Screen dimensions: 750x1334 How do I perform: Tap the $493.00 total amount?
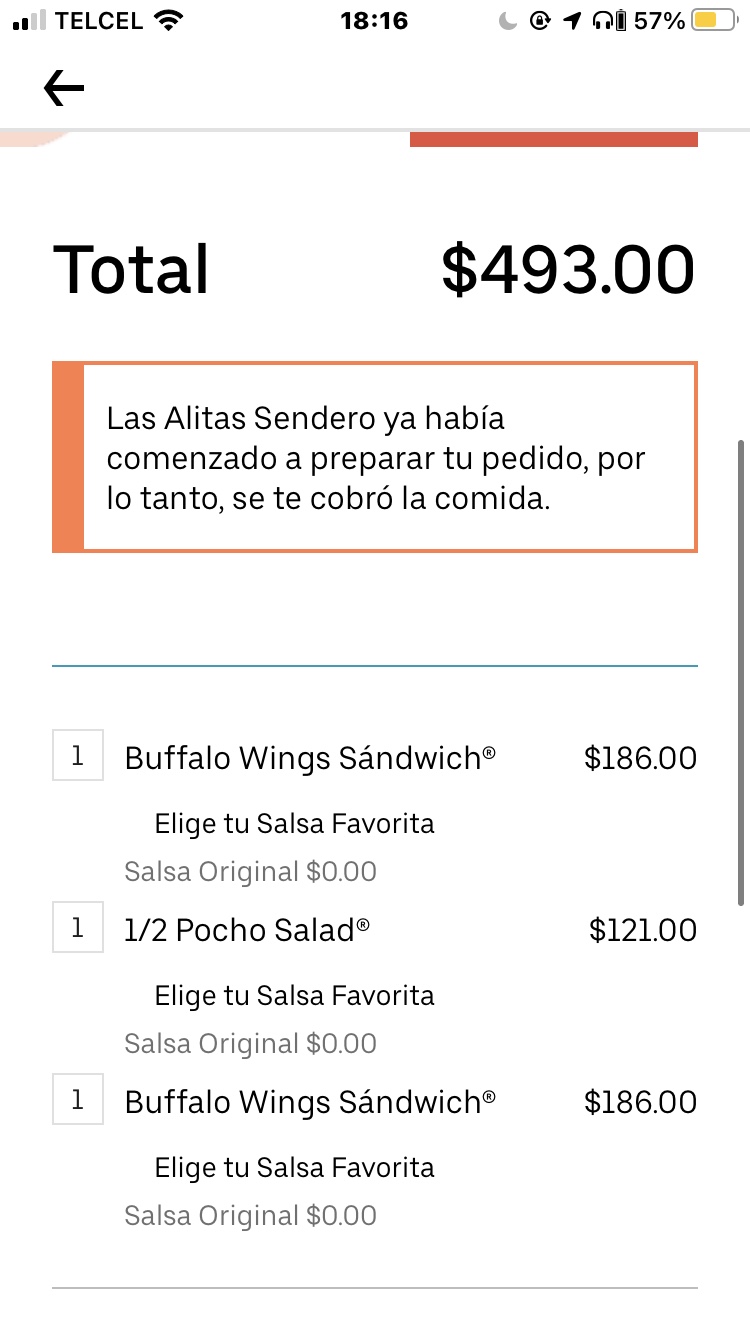click(x=568, y=269)
